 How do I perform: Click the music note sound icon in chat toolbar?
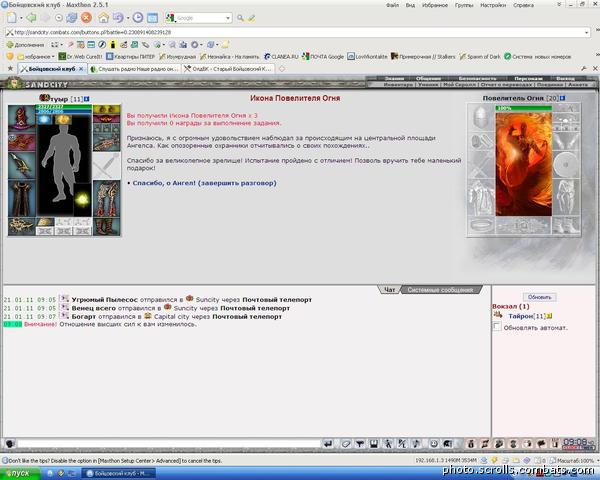pyautogui.click(x=416, y=444)
